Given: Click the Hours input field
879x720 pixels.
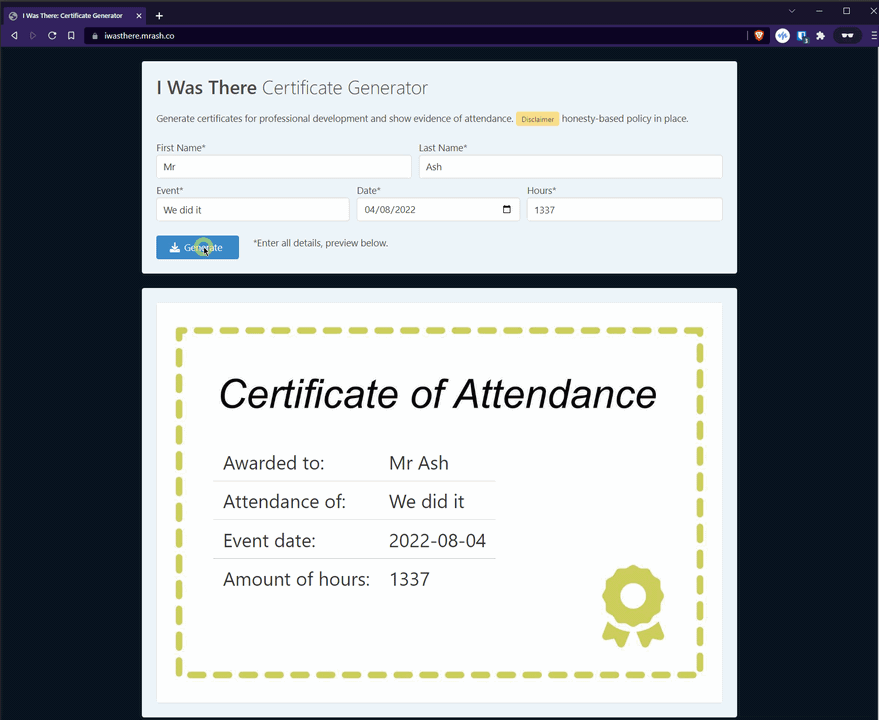Looking at the screenshot, I should (624, 210).
